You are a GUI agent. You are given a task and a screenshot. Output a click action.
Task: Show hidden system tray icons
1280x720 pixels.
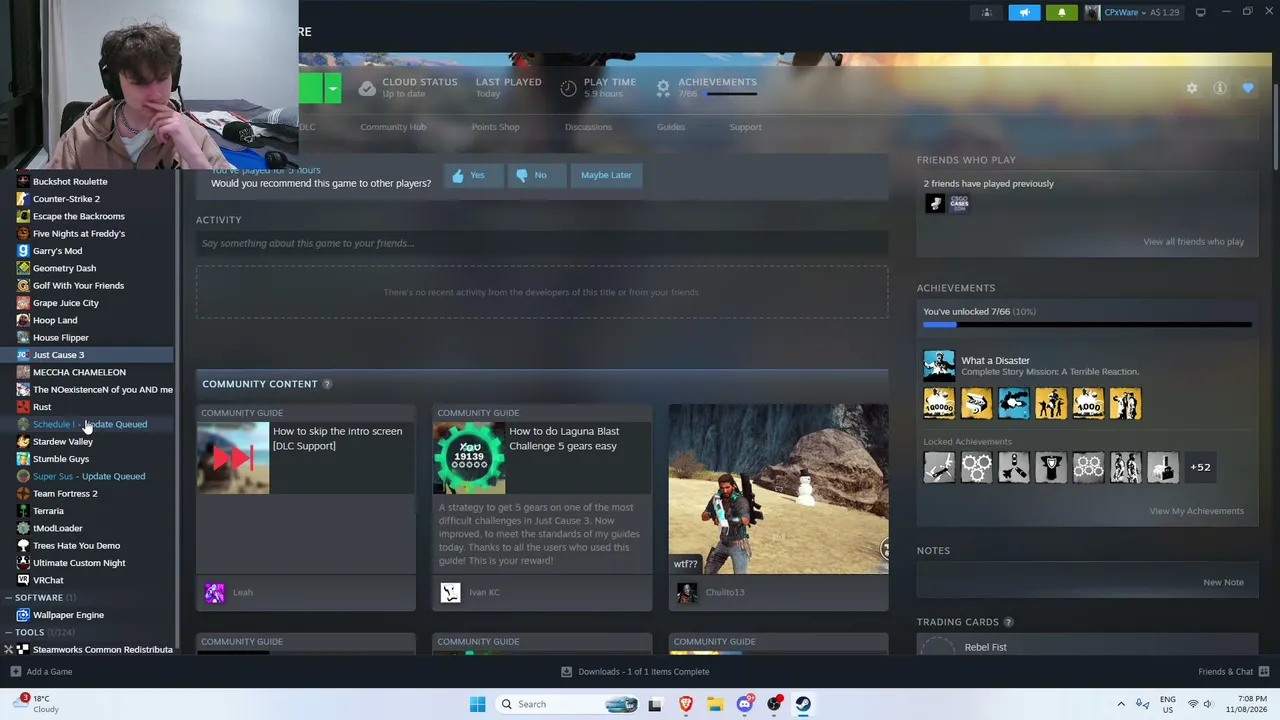(x=1121, y=704)
